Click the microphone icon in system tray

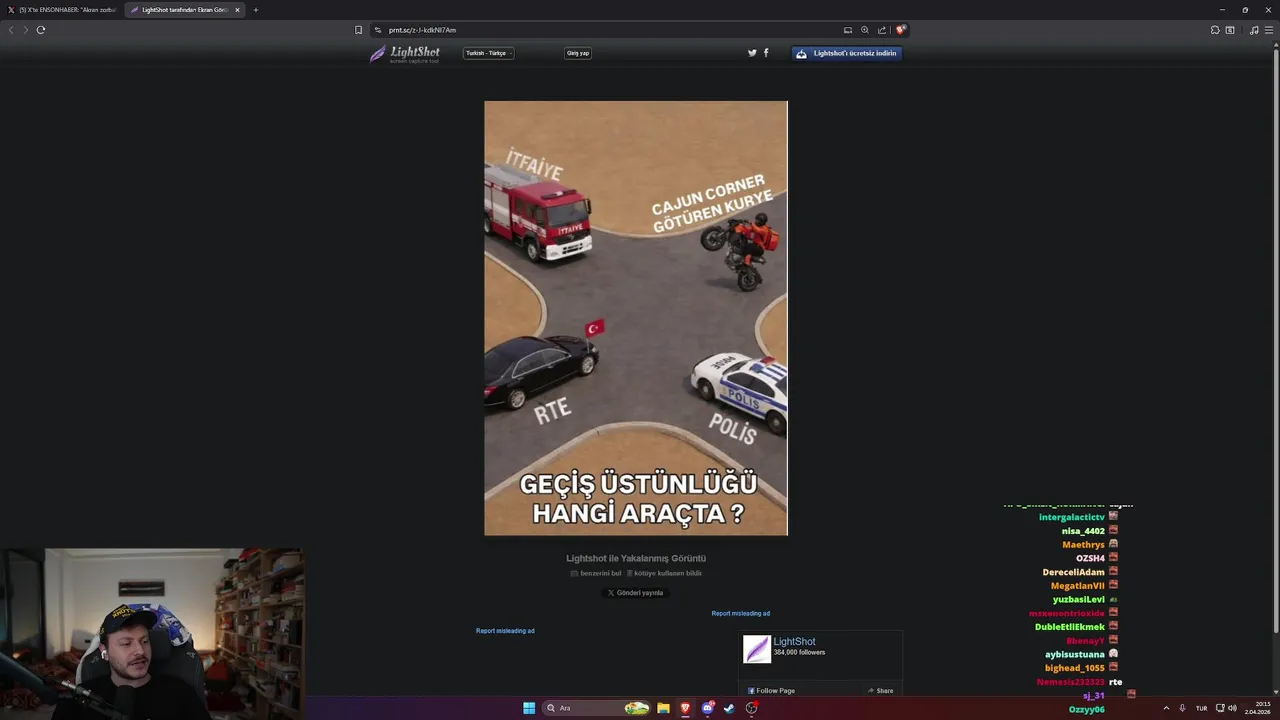(1182, 708)
